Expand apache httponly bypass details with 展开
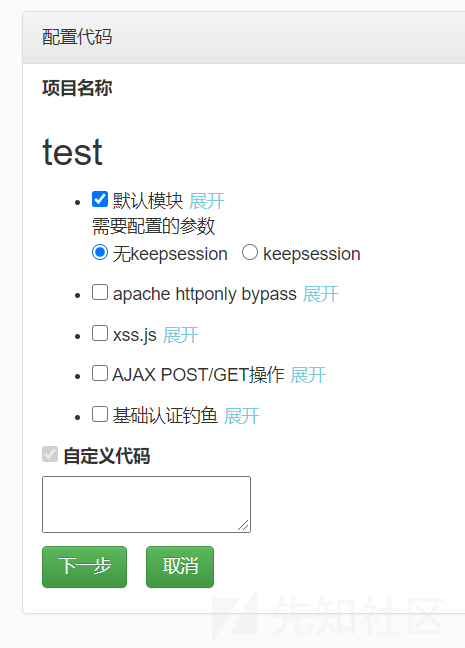Image resolution: width=465 pixels, height=648 pixels. tap(320, 294)
